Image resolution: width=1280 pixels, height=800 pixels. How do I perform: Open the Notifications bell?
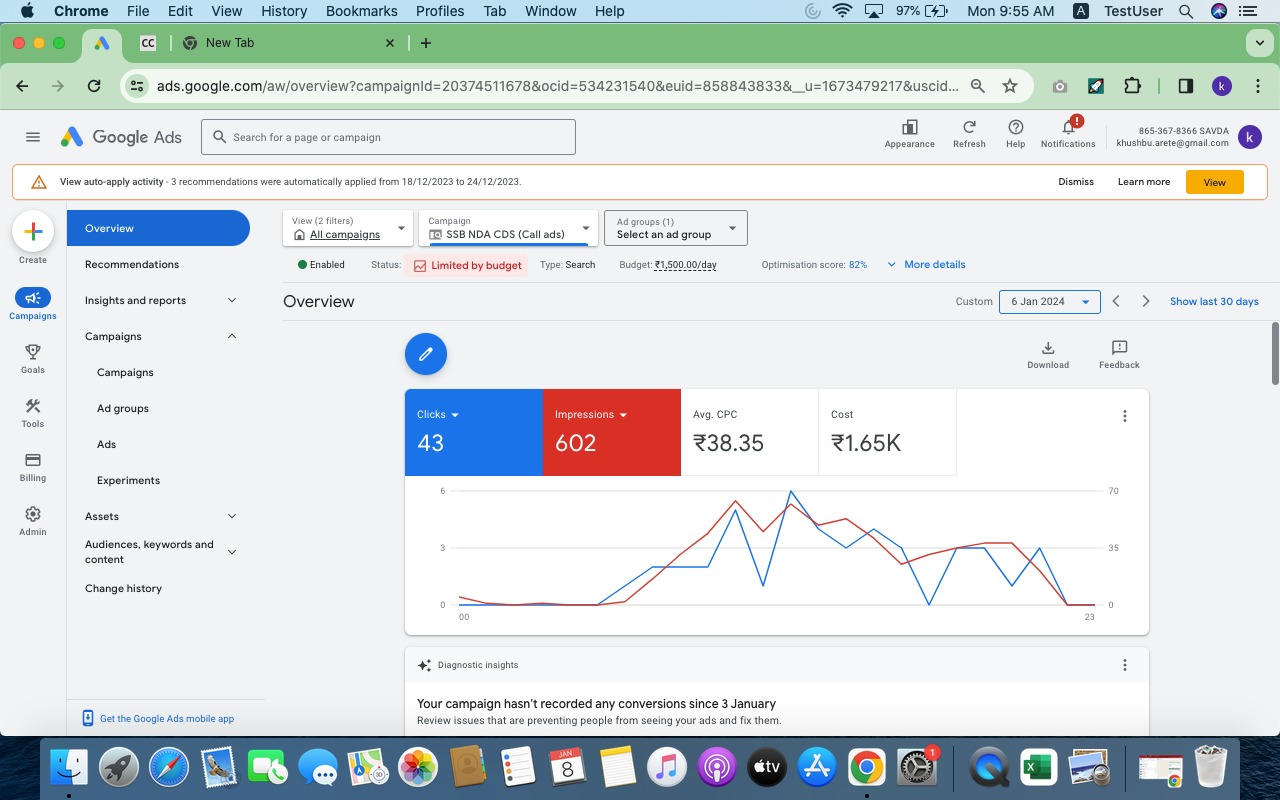coord(1068,128)
